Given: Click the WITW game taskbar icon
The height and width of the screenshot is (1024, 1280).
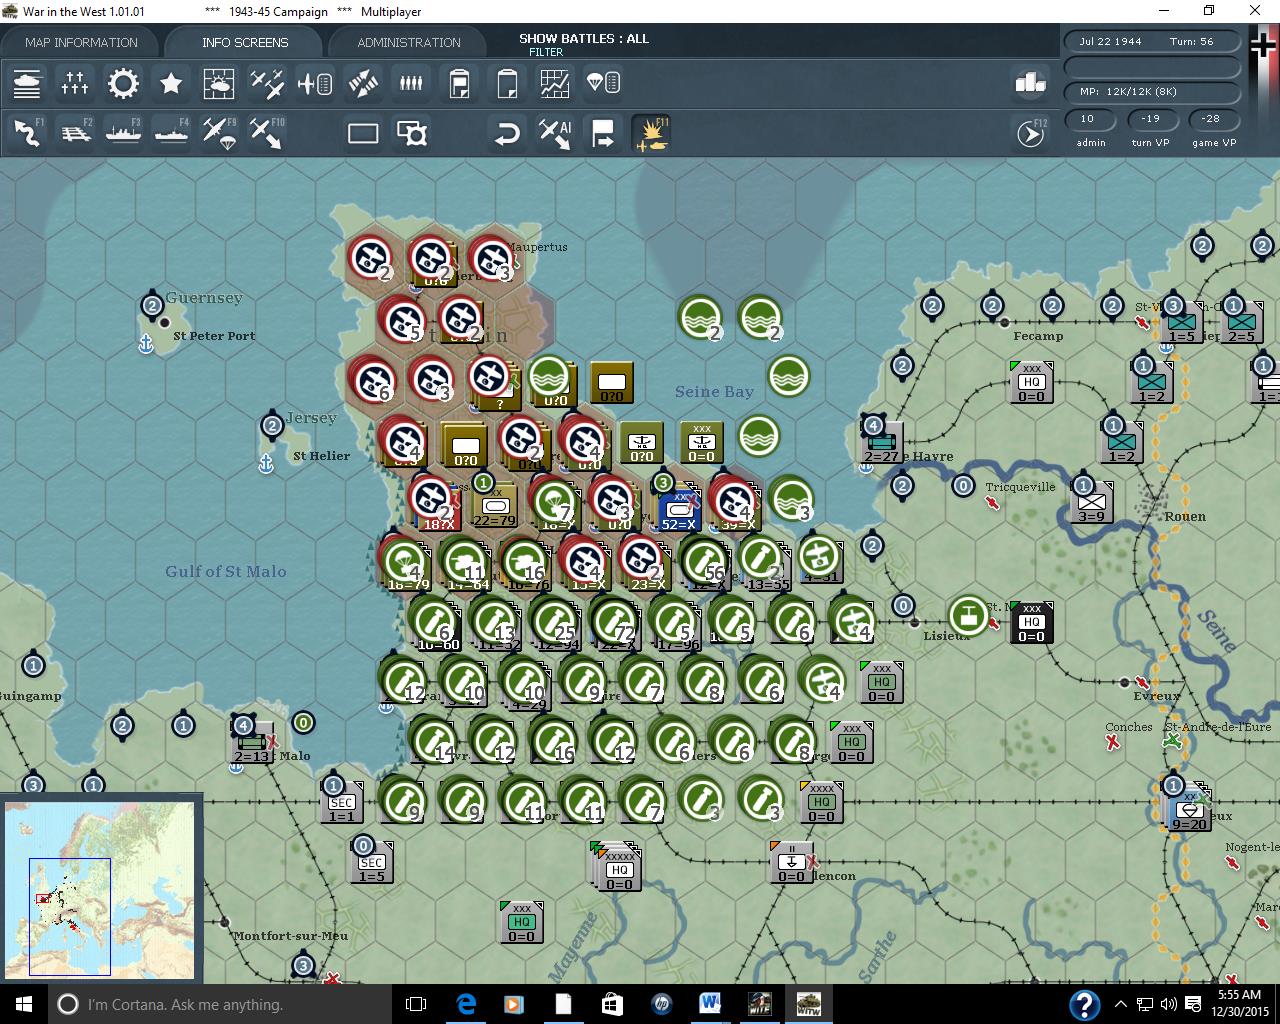Looking at the screenshot, I should [808, 1004].
